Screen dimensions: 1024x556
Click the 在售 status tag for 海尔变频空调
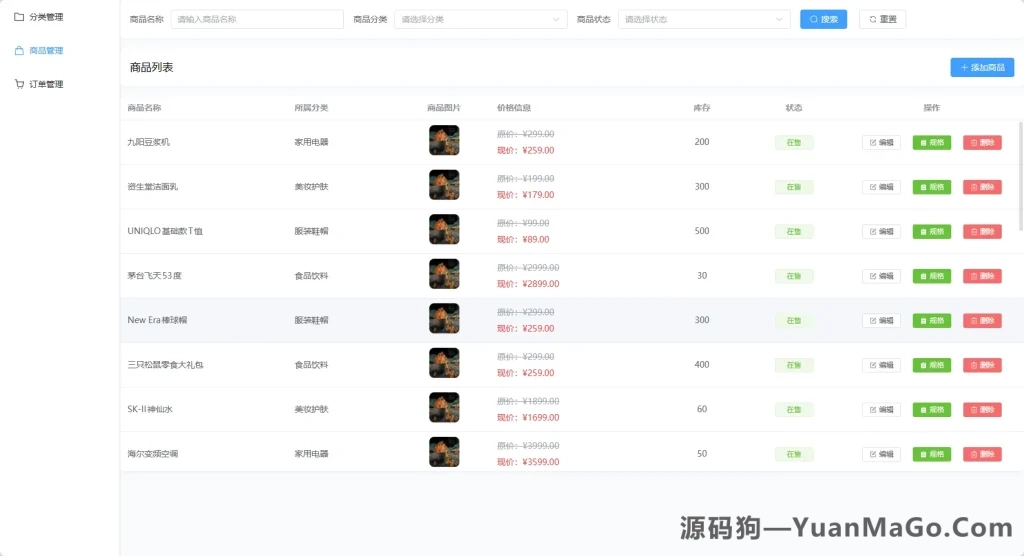[794, 454]
